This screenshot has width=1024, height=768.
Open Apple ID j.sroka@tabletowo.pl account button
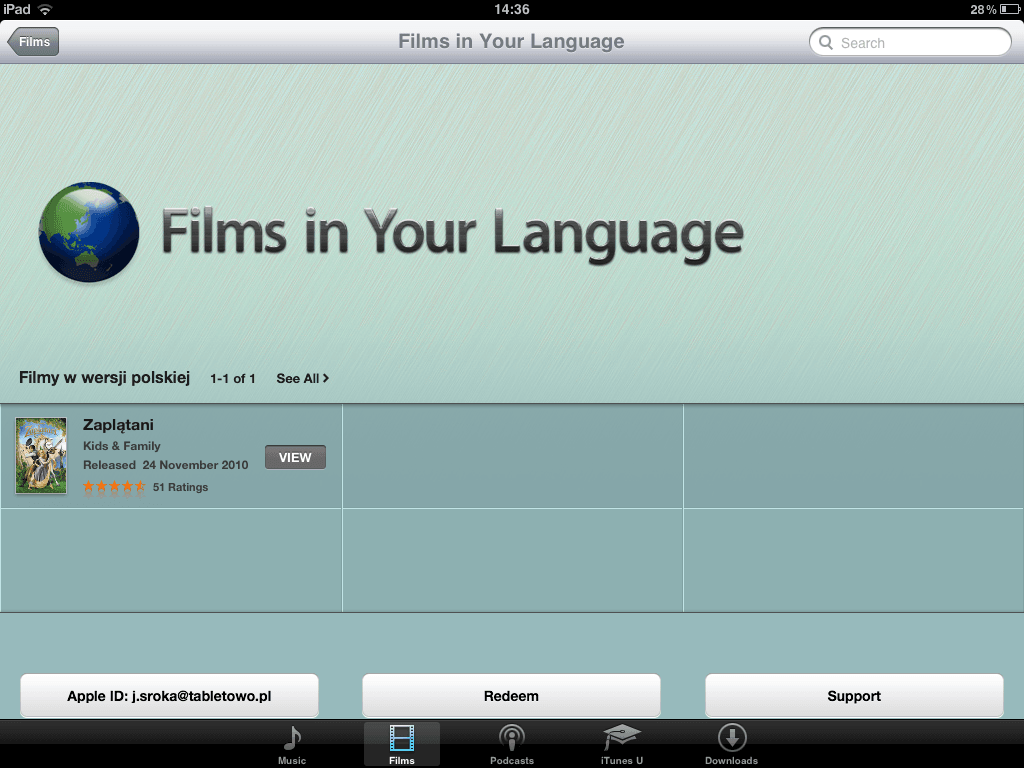(169, 696)
